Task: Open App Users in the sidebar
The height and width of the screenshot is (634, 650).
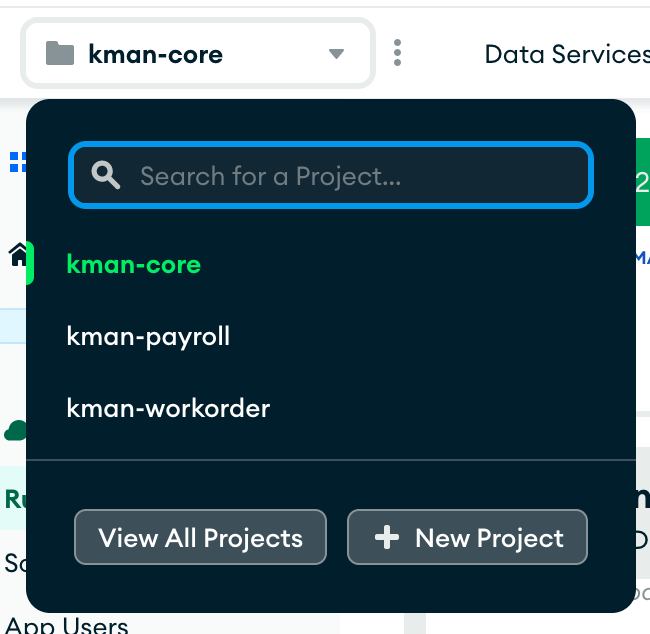Action: (x=66, y=625)
